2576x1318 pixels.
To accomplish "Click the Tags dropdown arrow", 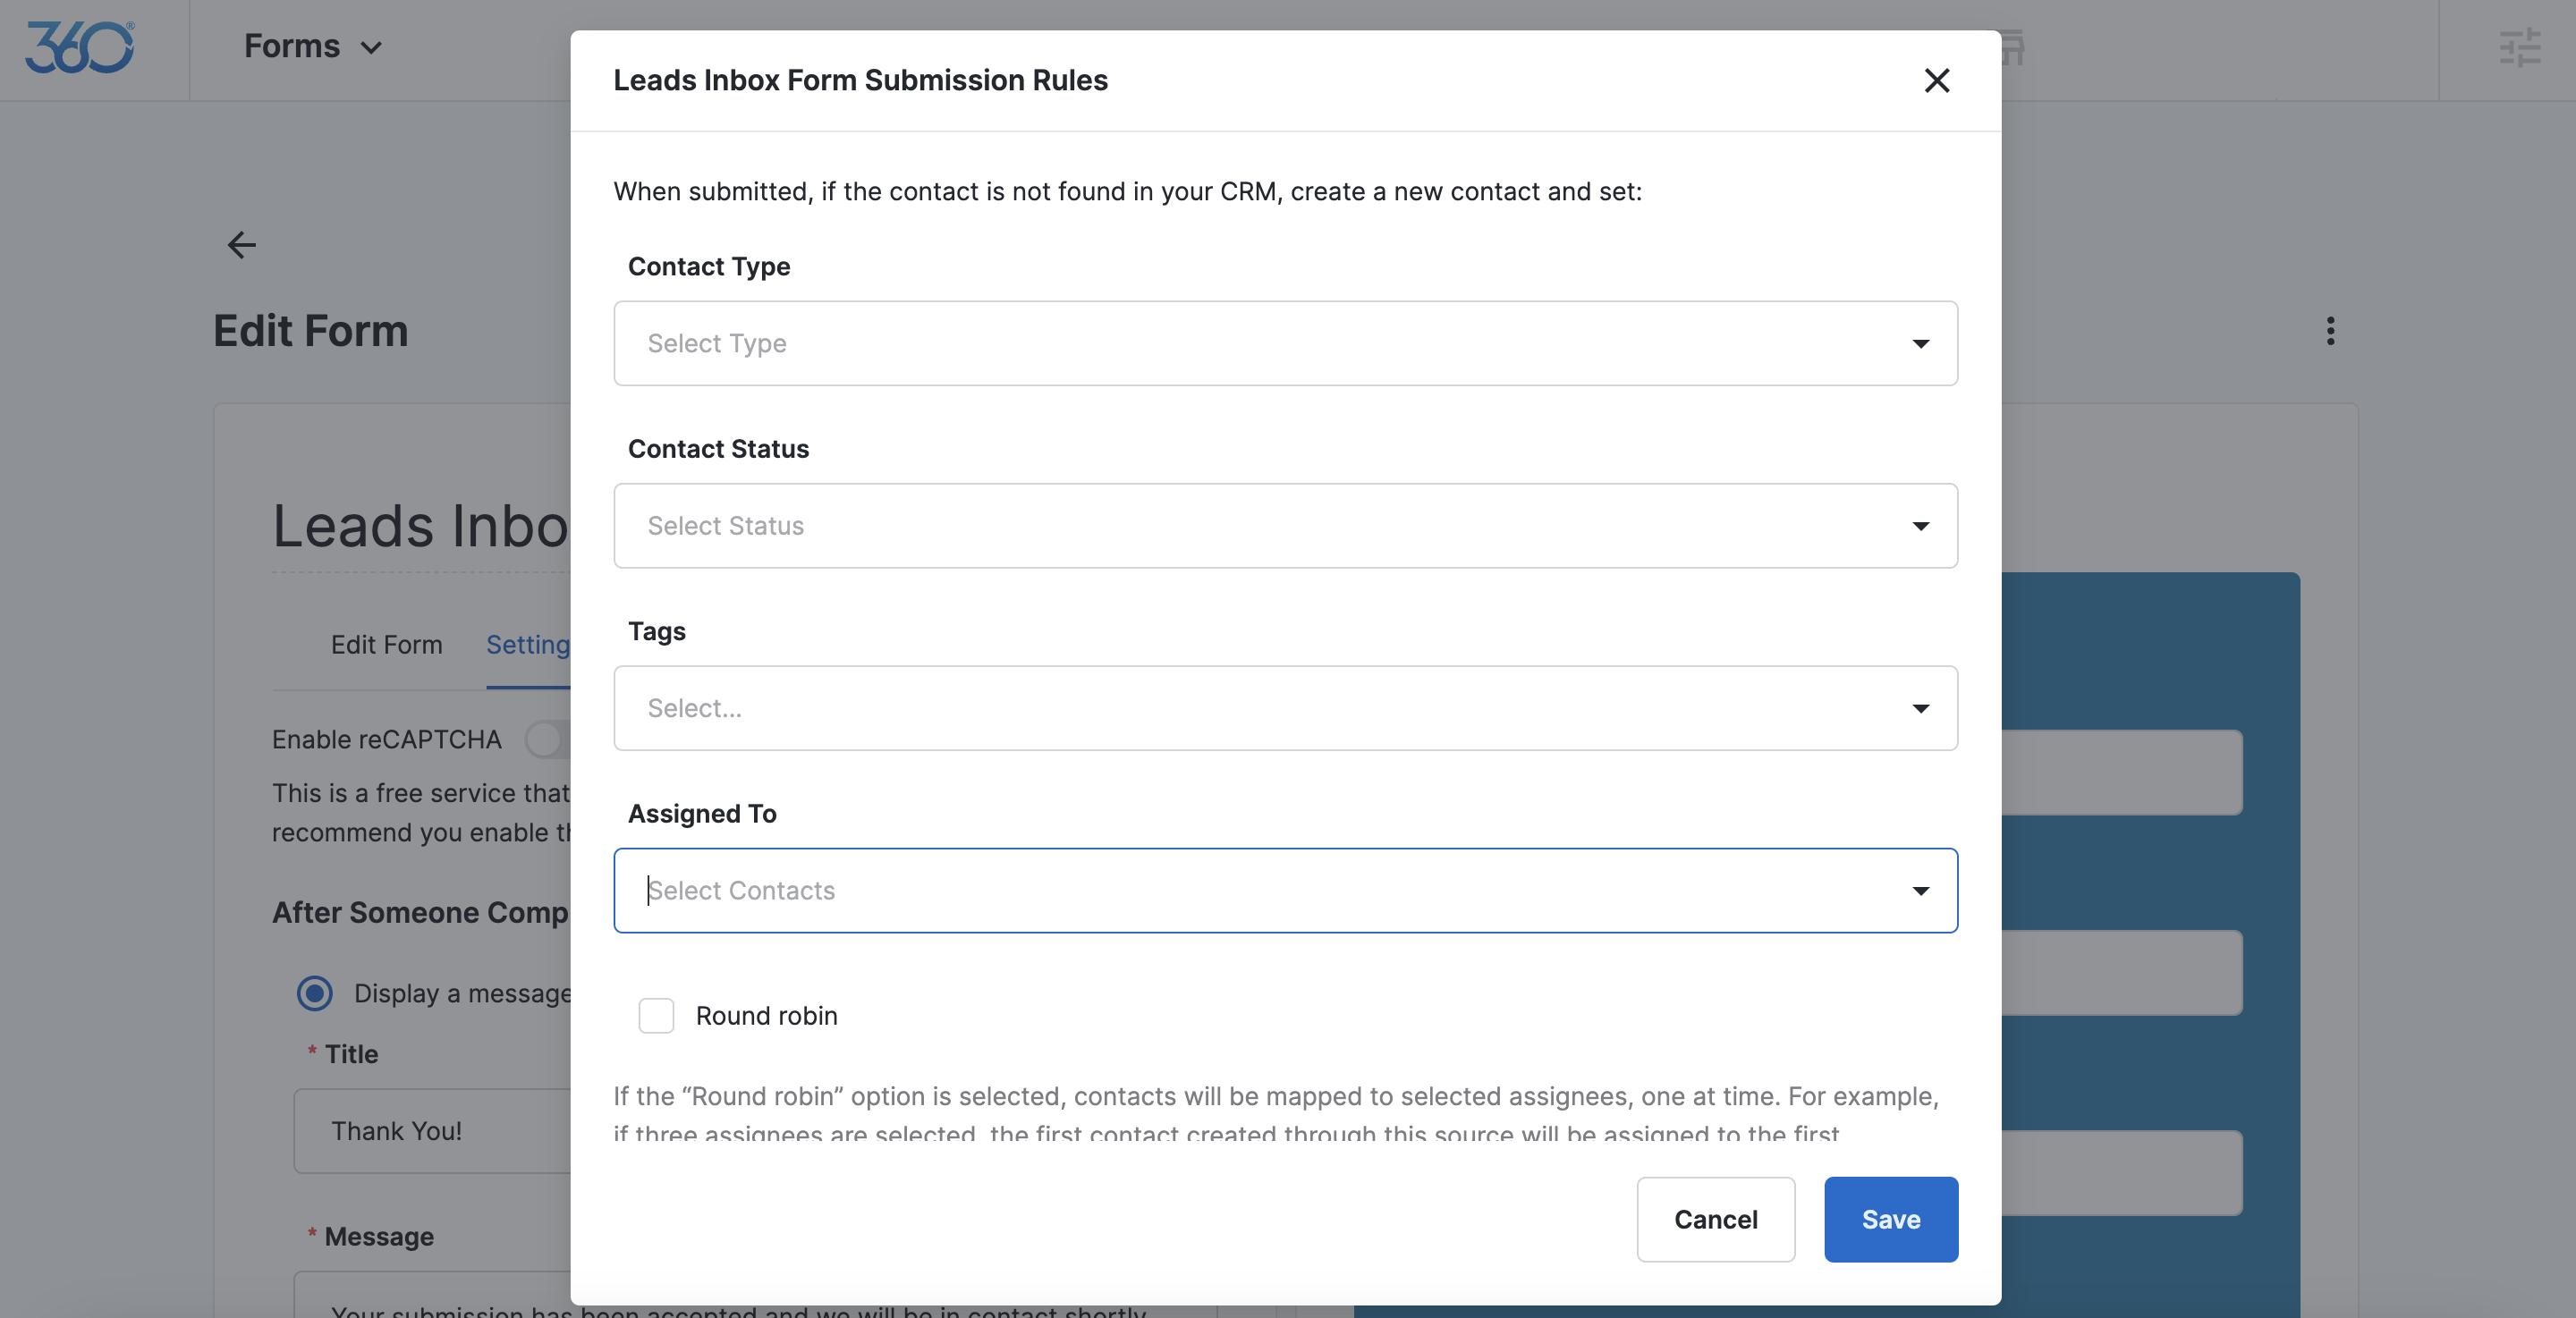I will [1920, 709].
